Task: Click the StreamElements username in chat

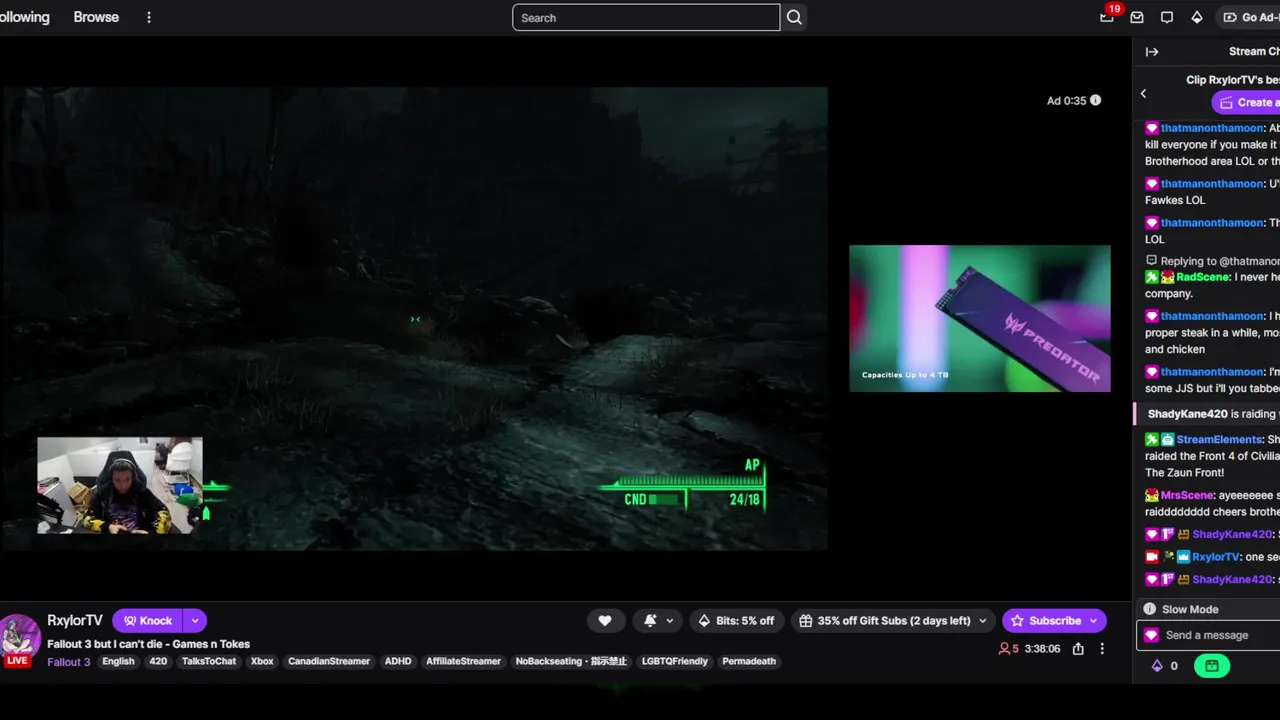Action: [1219, 439]
